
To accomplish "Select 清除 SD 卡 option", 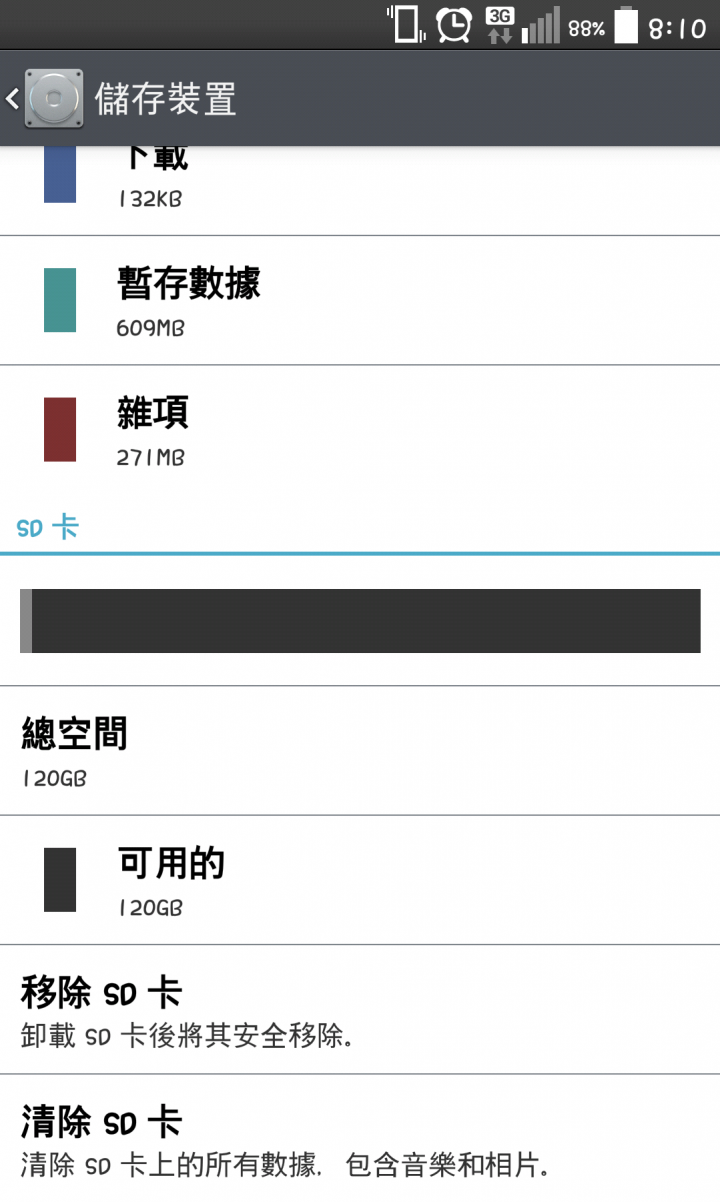I will 360,1139.
